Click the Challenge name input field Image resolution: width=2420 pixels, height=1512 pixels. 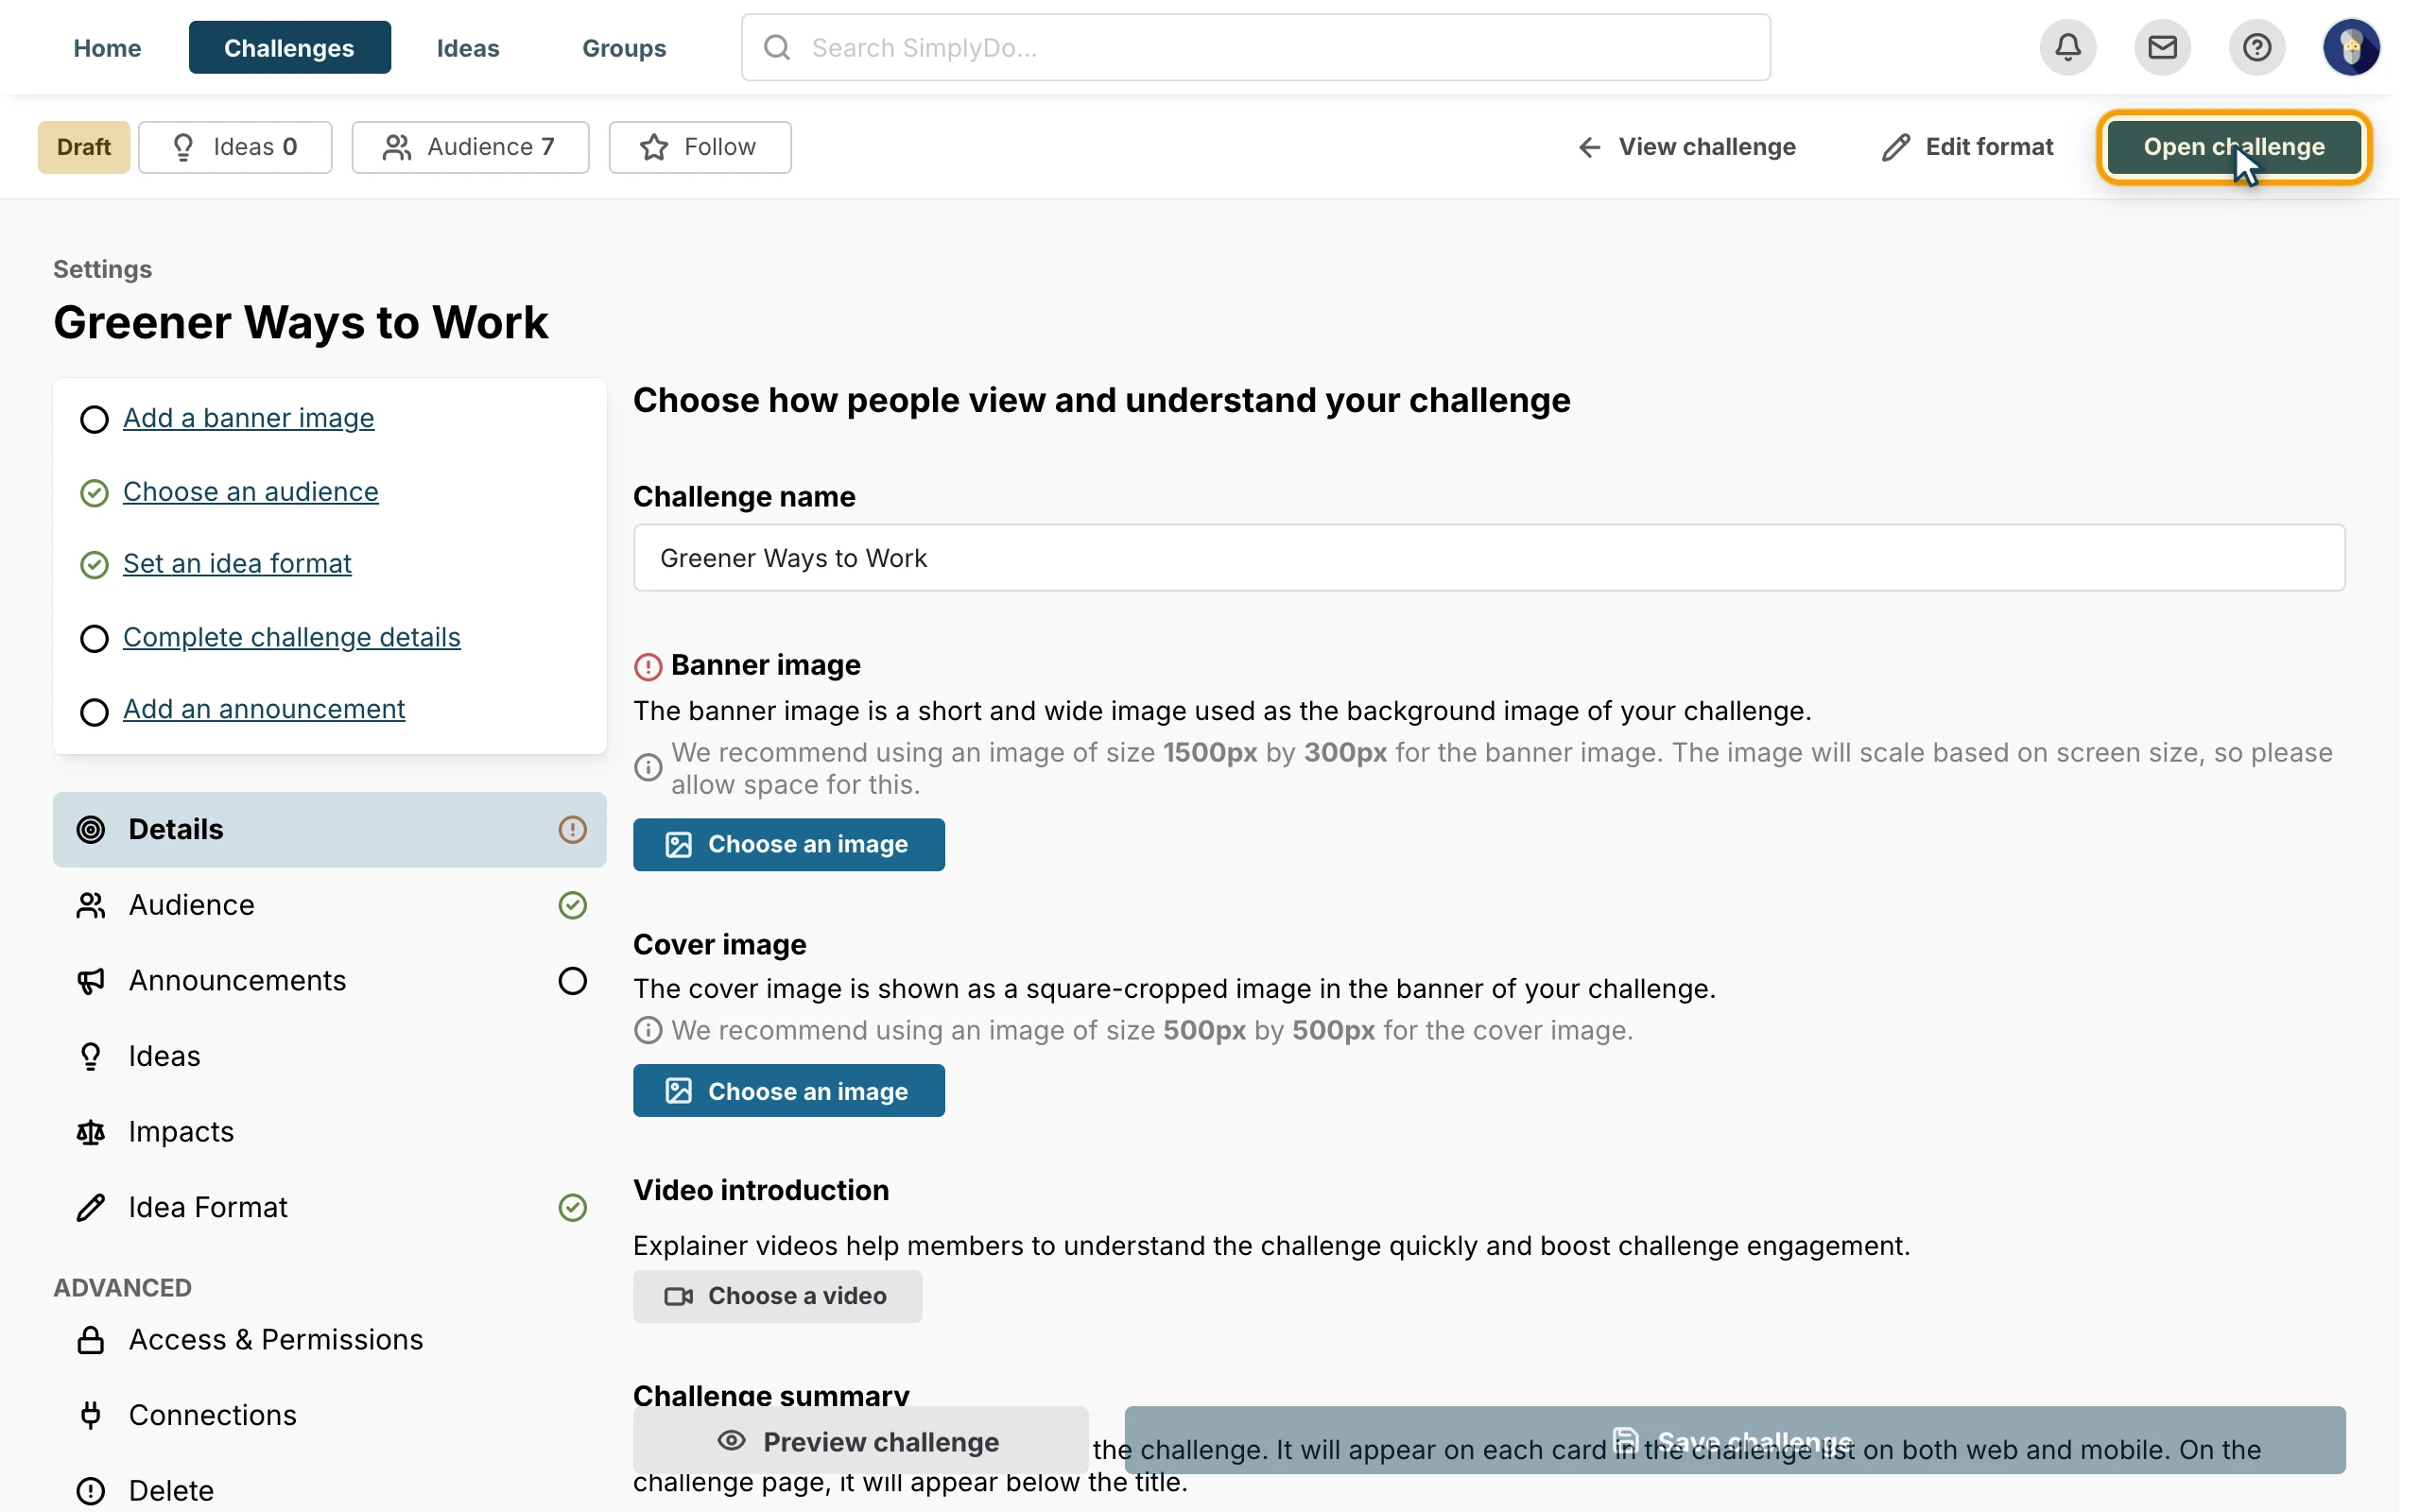click(1488, 558)
